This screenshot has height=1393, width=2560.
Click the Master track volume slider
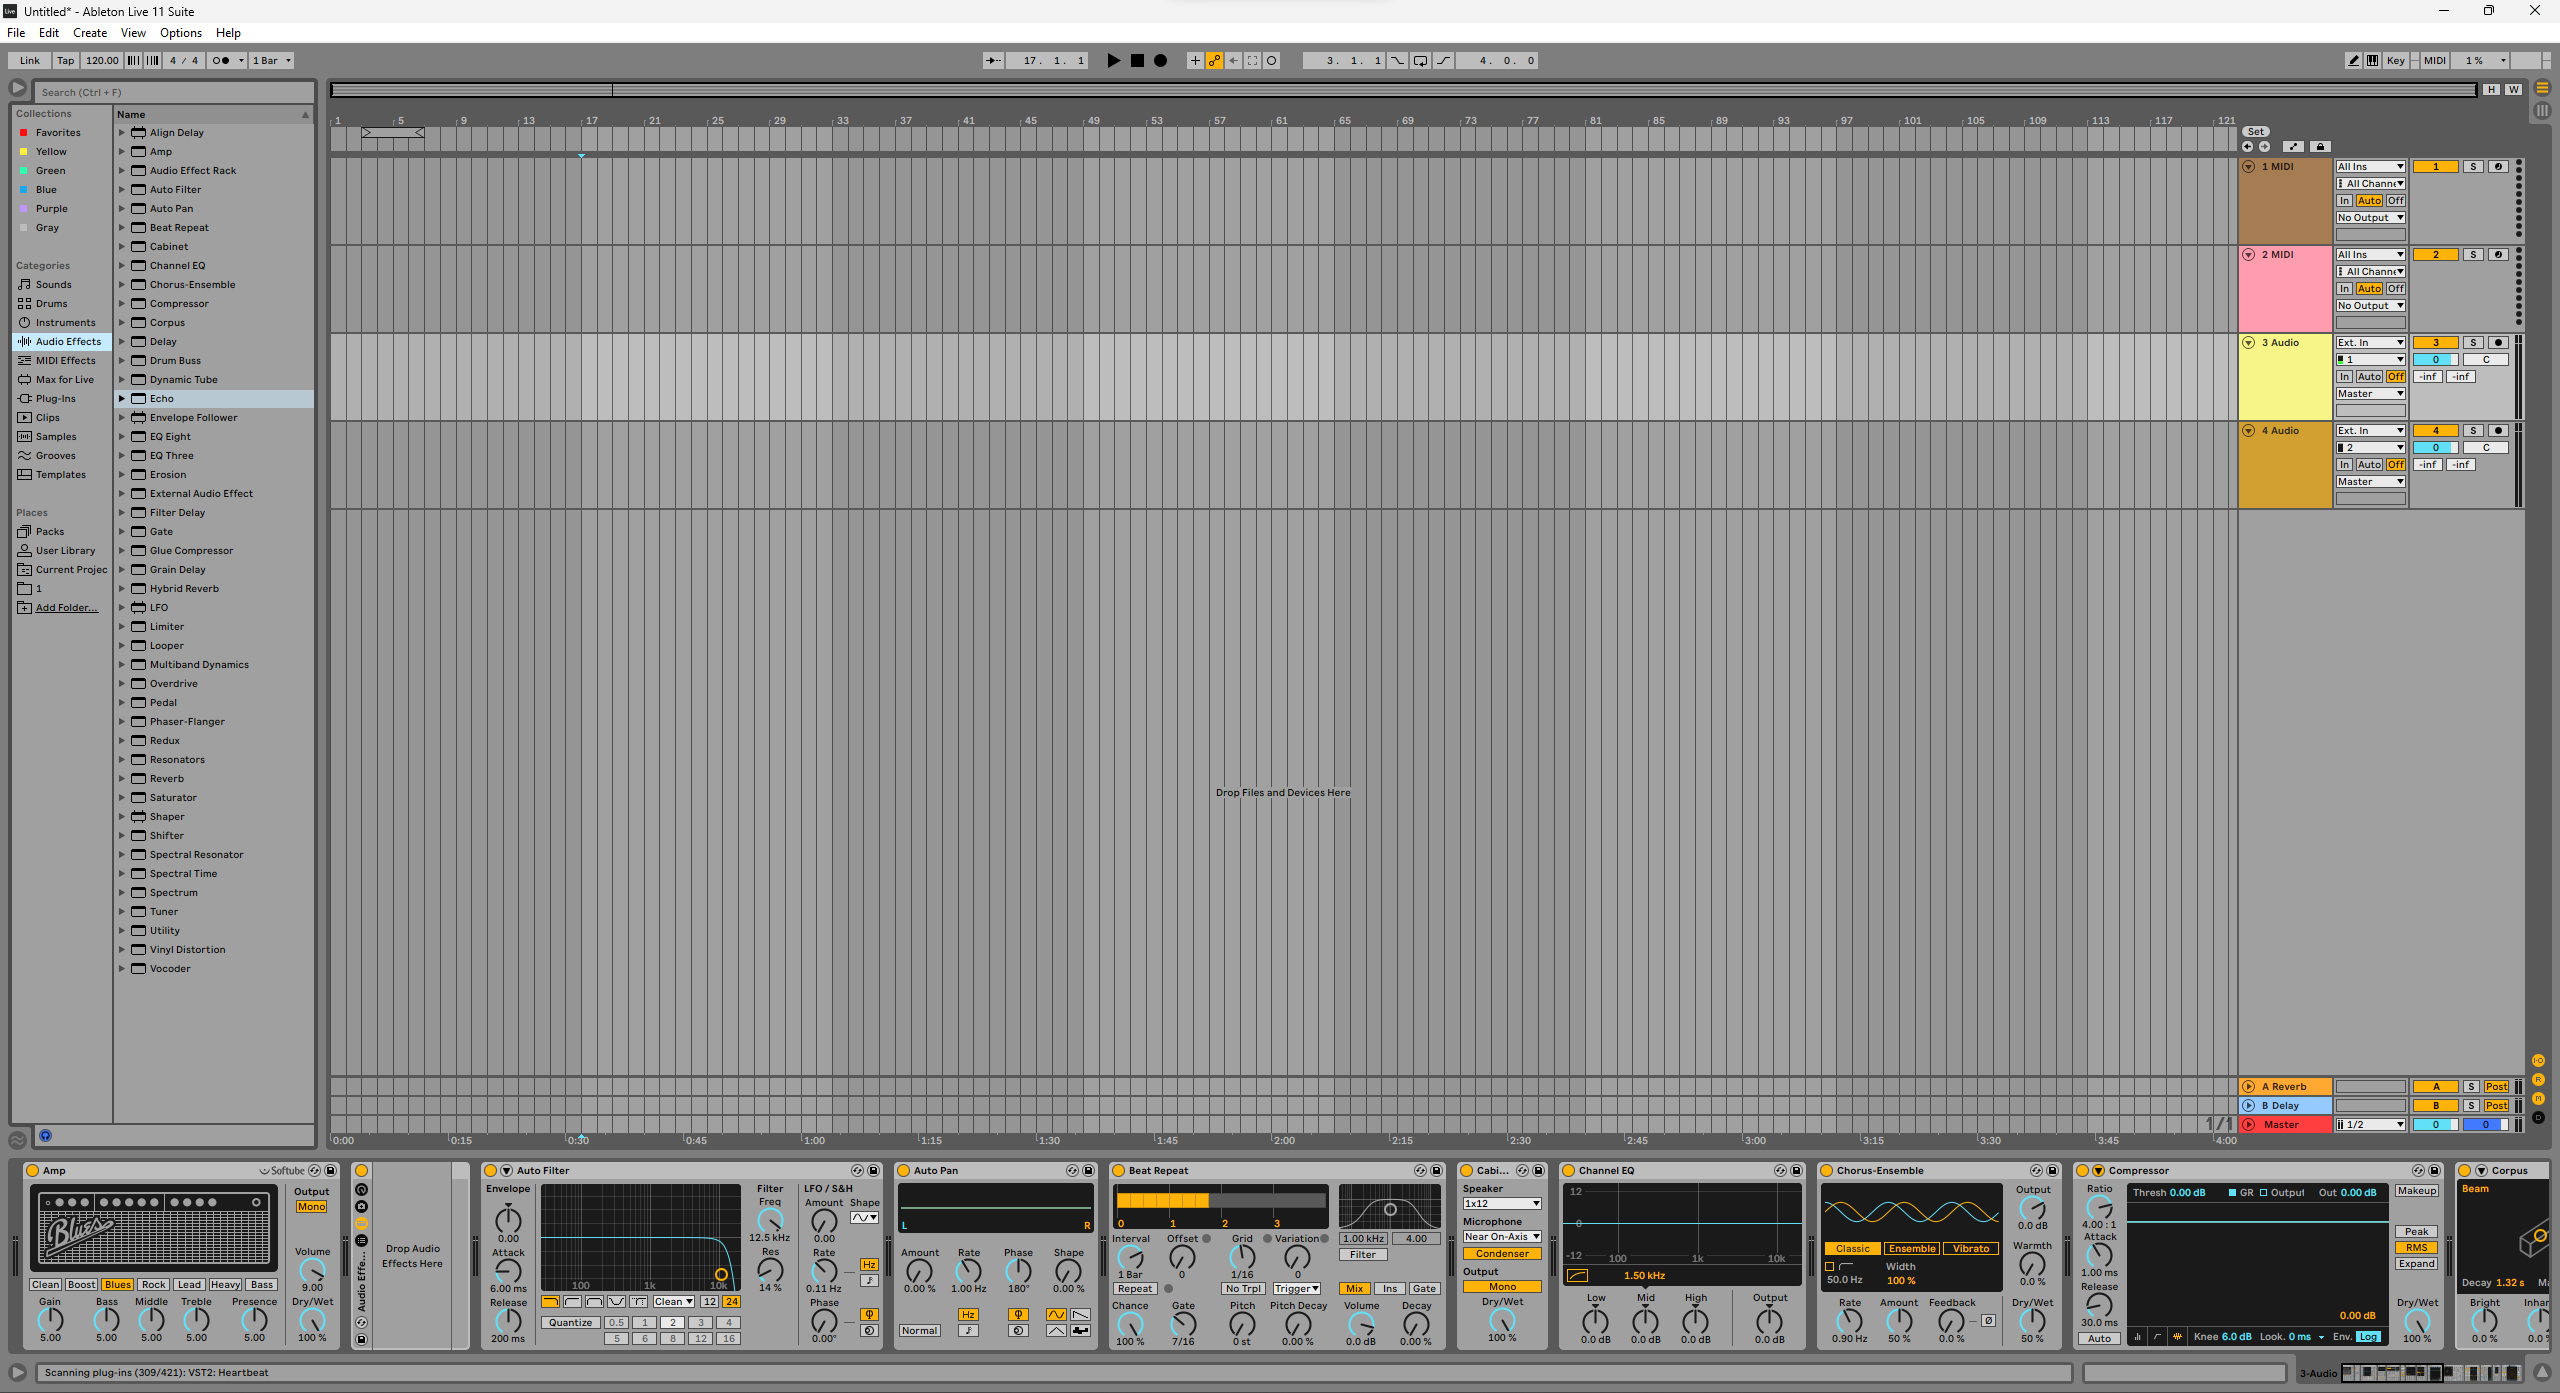coord(2435,1124)
